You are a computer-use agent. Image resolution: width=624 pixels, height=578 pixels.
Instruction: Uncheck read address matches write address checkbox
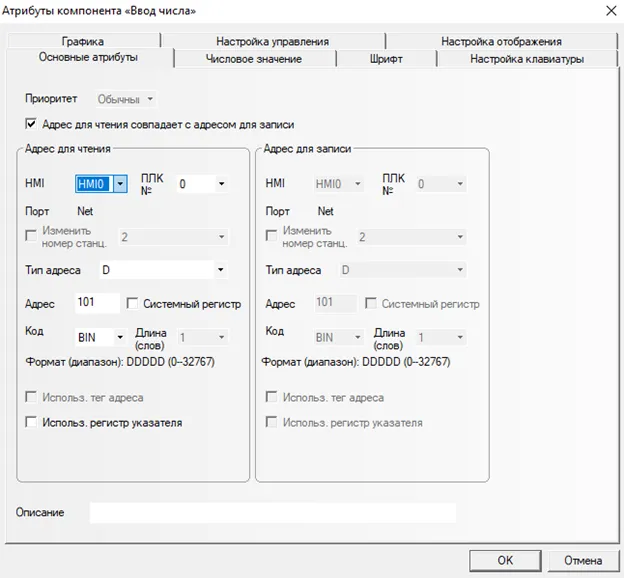point(31,124)
